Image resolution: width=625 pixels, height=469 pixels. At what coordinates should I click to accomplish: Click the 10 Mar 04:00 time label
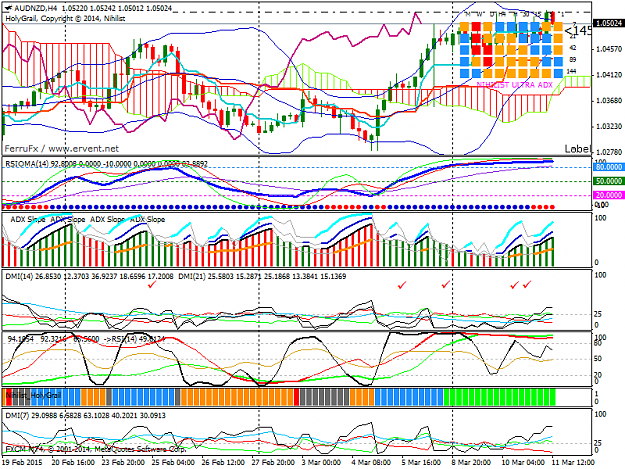coord(523,463)
